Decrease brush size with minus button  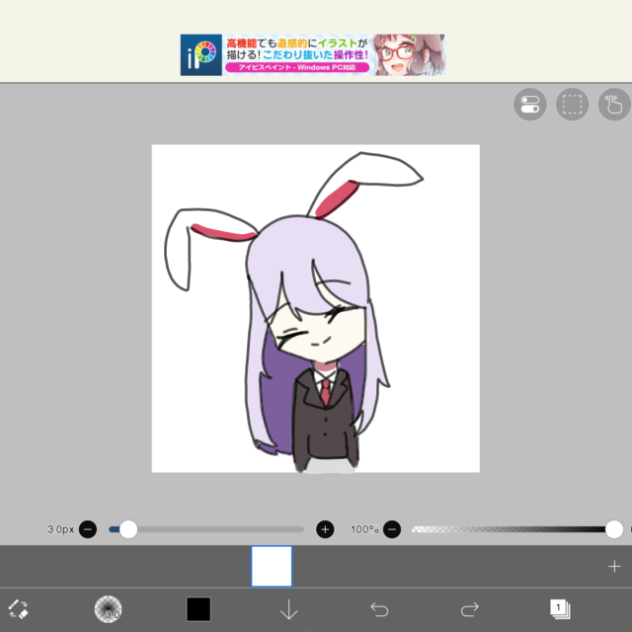88,529
